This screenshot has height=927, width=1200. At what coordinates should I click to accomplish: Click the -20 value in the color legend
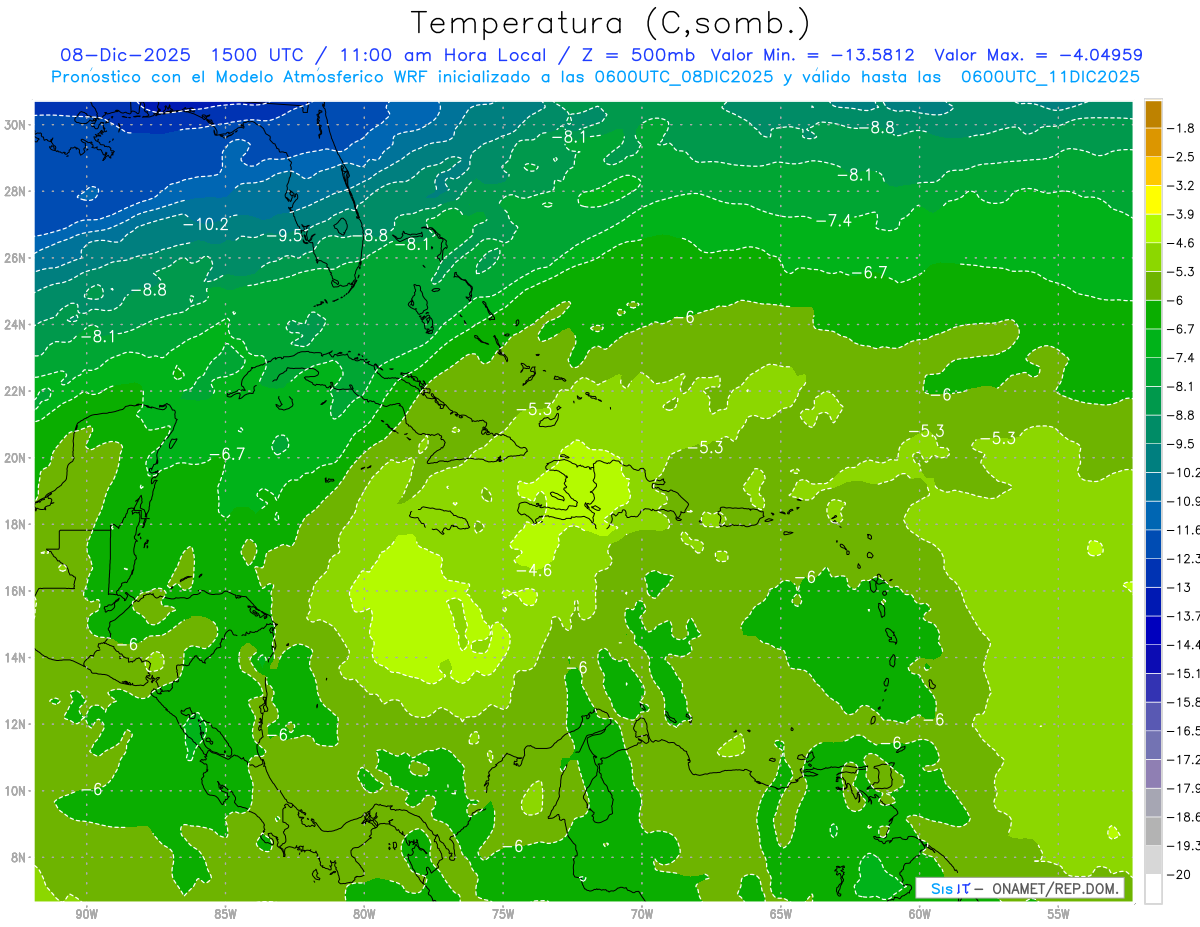pos(1180,874)
